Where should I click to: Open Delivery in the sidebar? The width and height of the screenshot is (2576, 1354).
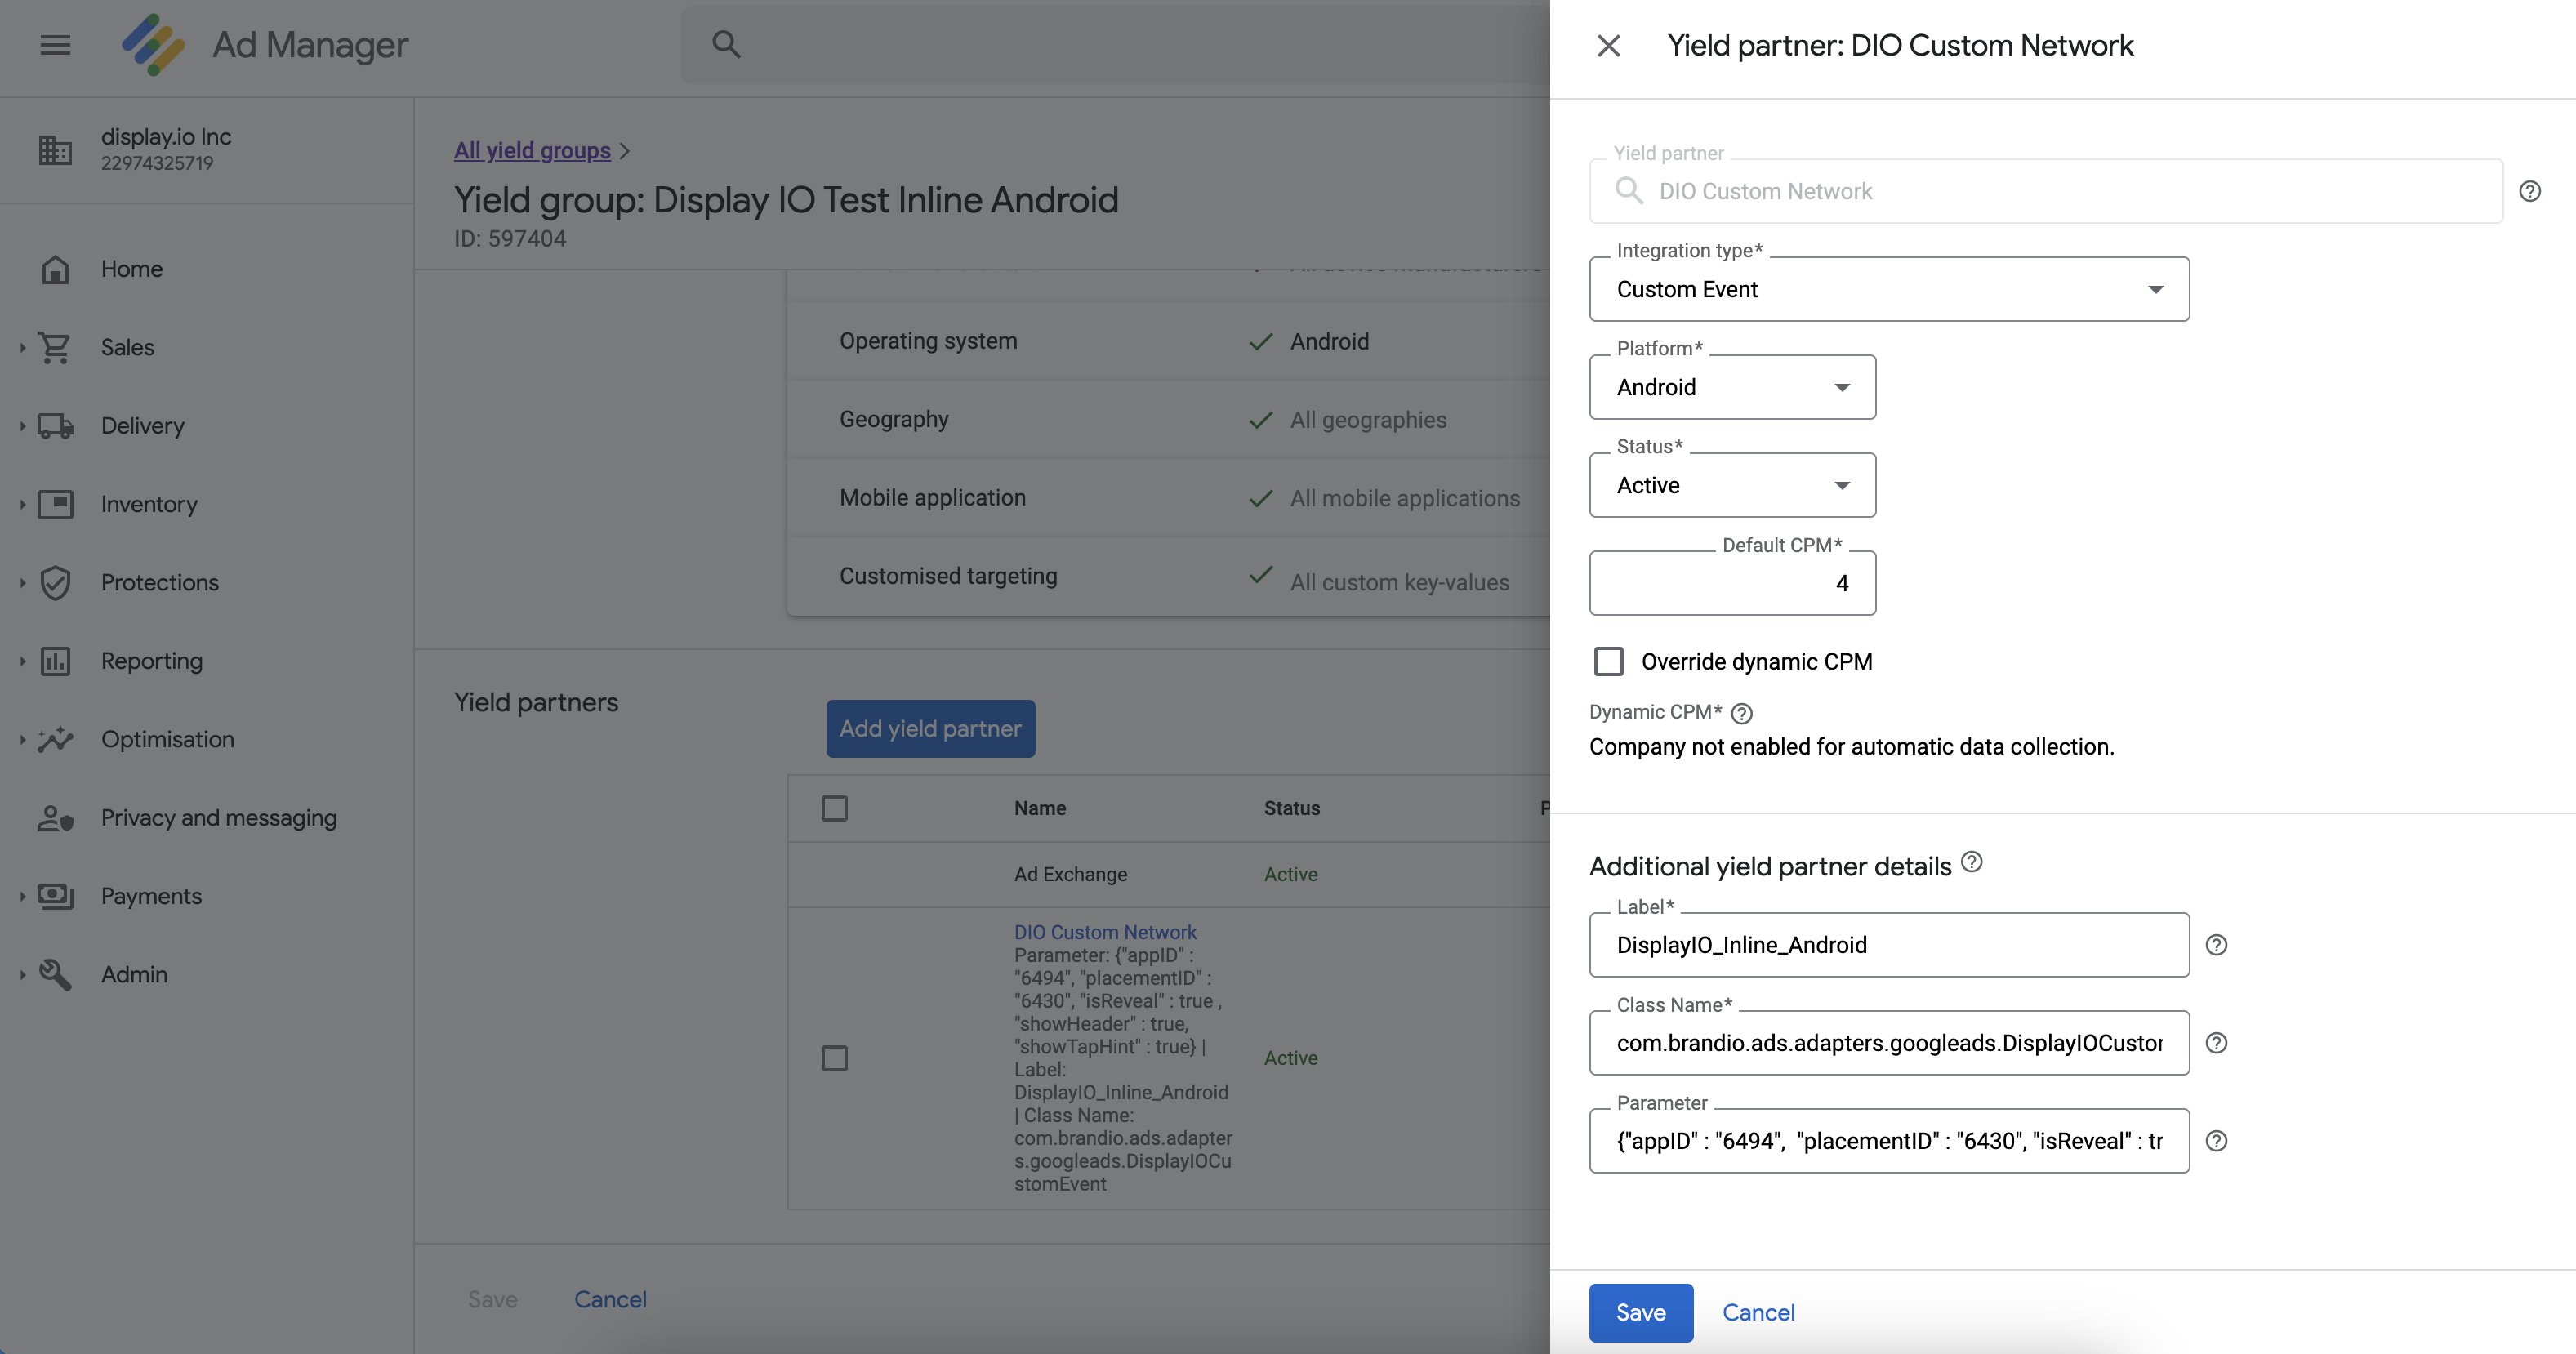(143, 426)
